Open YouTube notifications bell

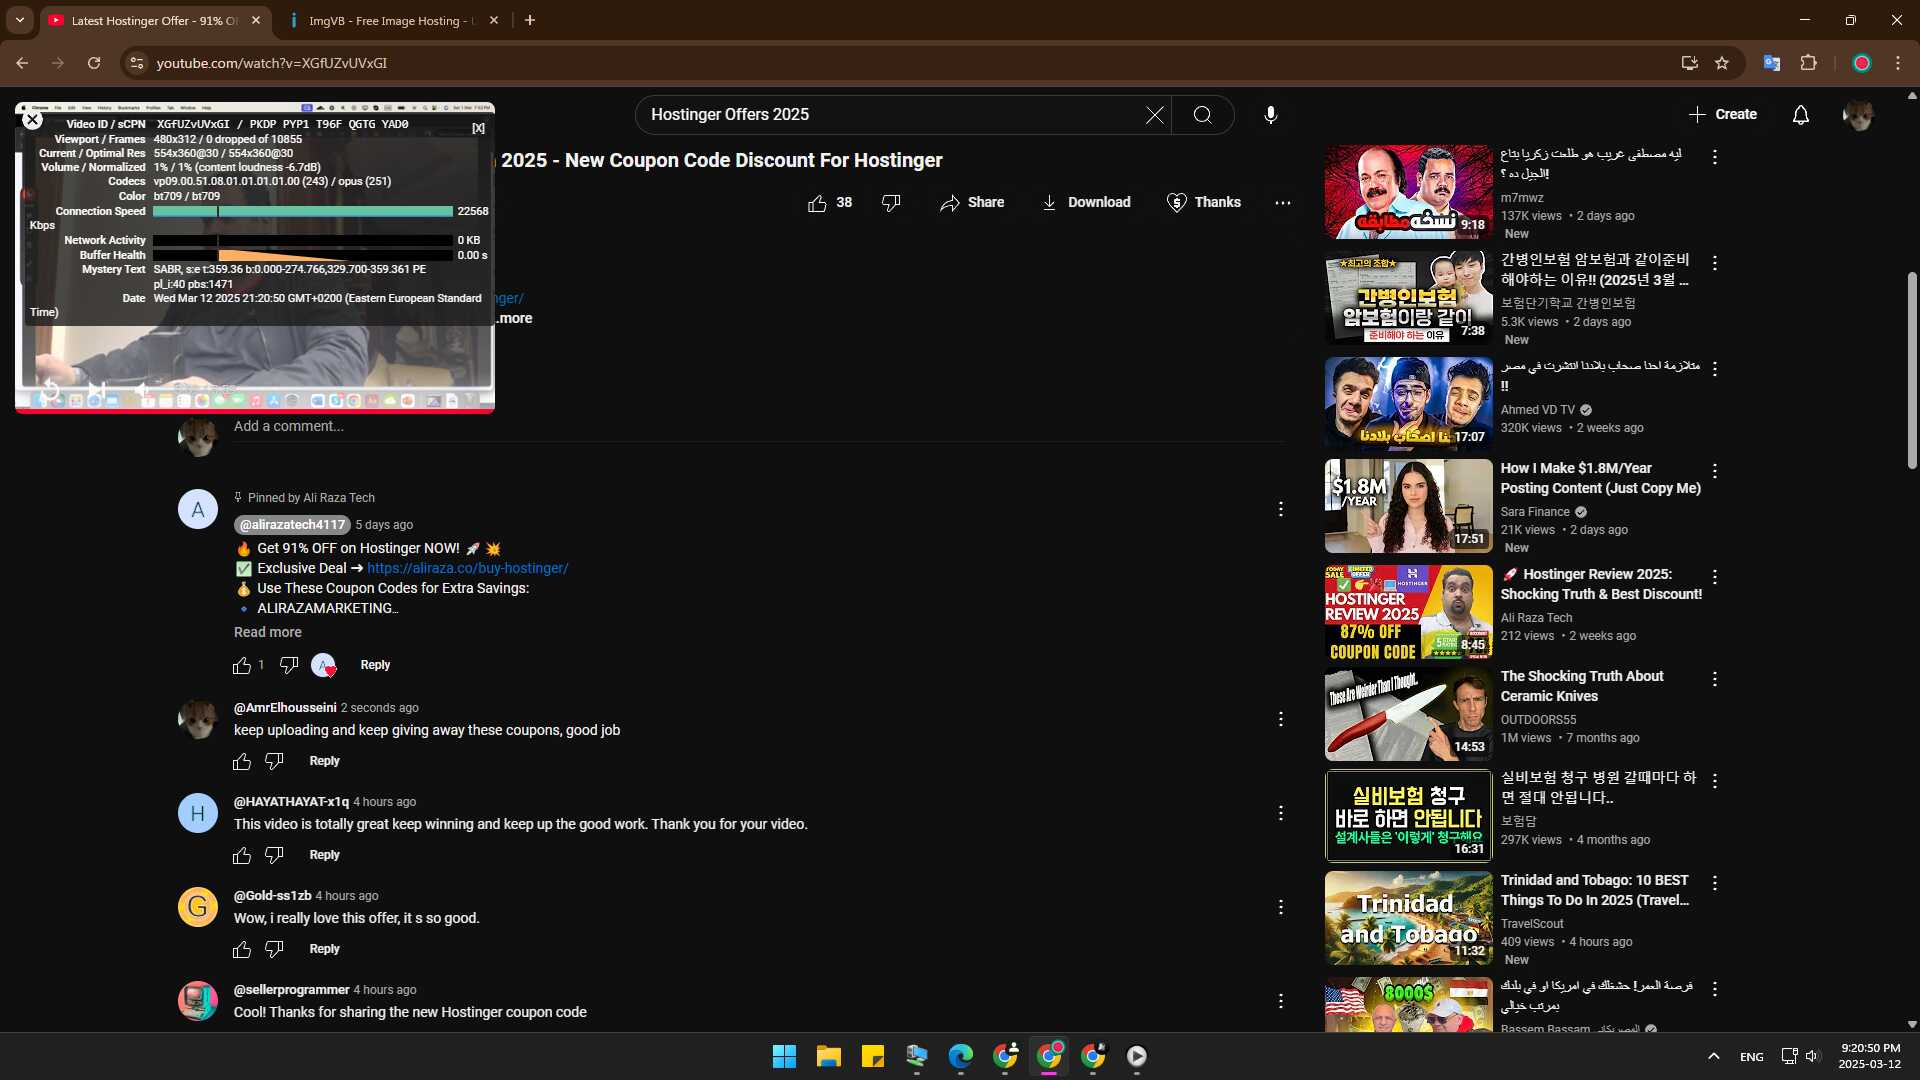(1801, 115)
